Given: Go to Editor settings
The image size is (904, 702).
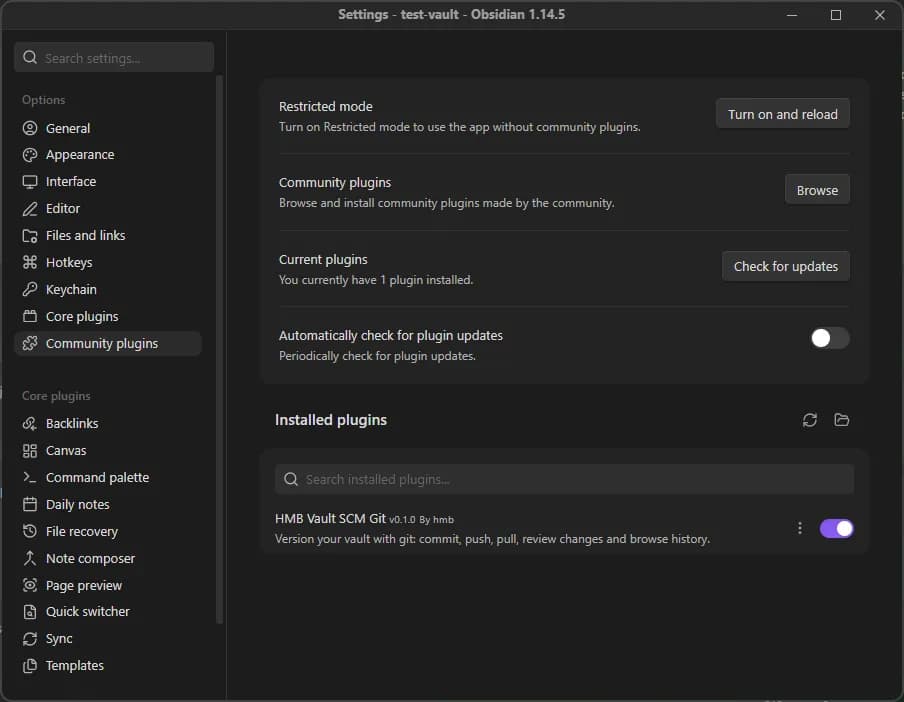Looking at the screenshot, I should [x=108, y=209].
